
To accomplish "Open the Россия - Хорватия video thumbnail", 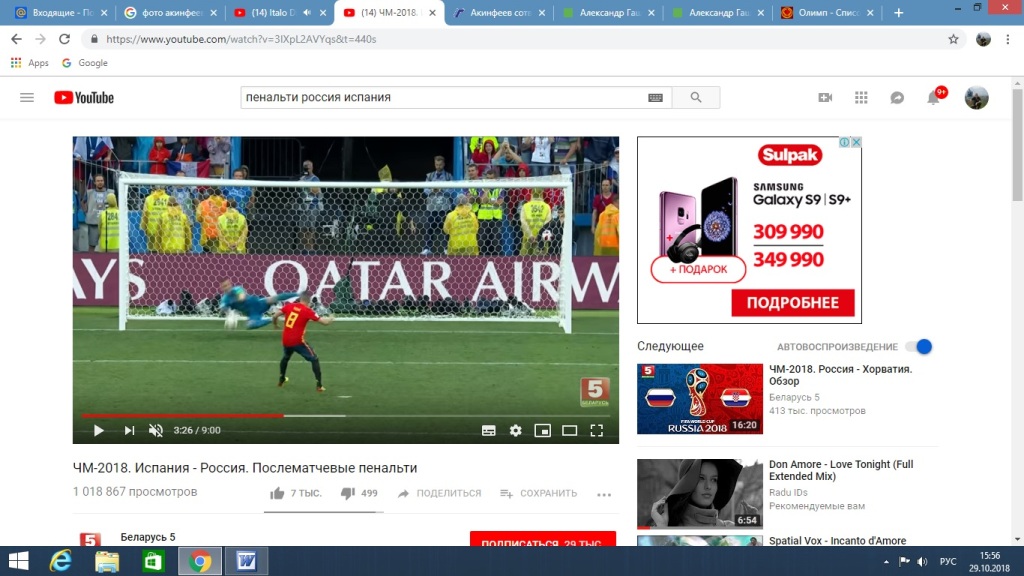I will (x=699, y=399).
